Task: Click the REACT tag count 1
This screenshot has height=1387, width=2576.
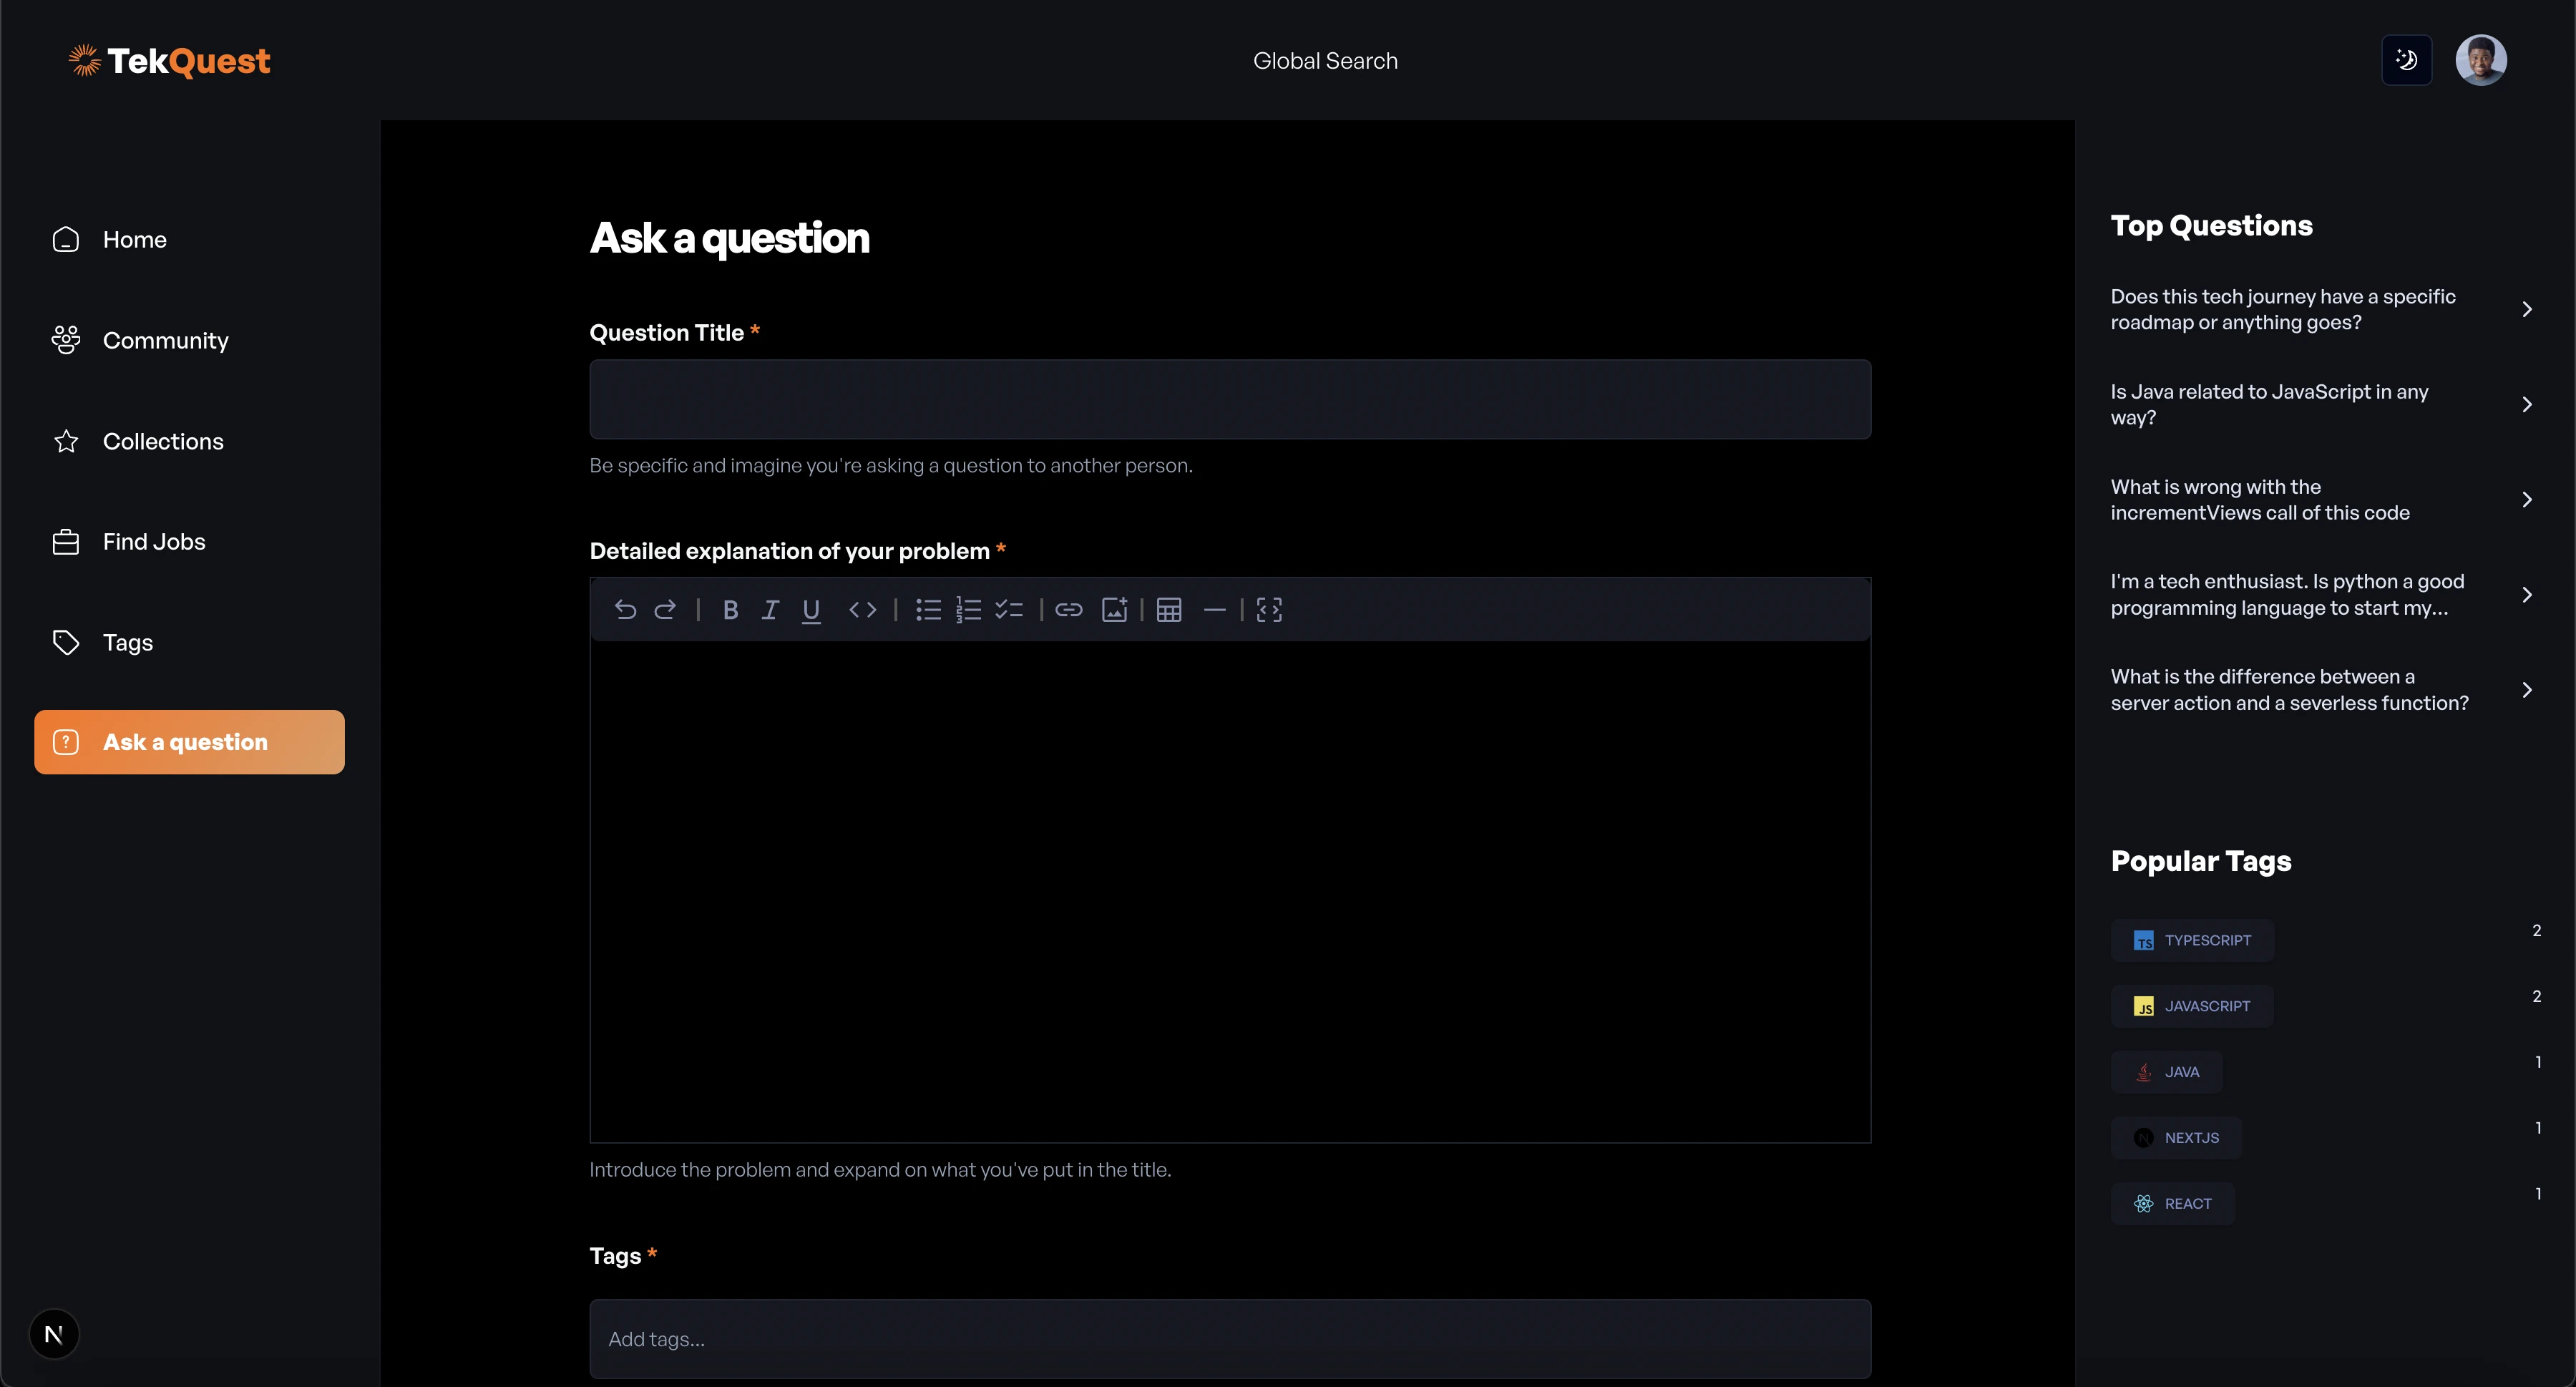Action: tap(2538, 1194)
